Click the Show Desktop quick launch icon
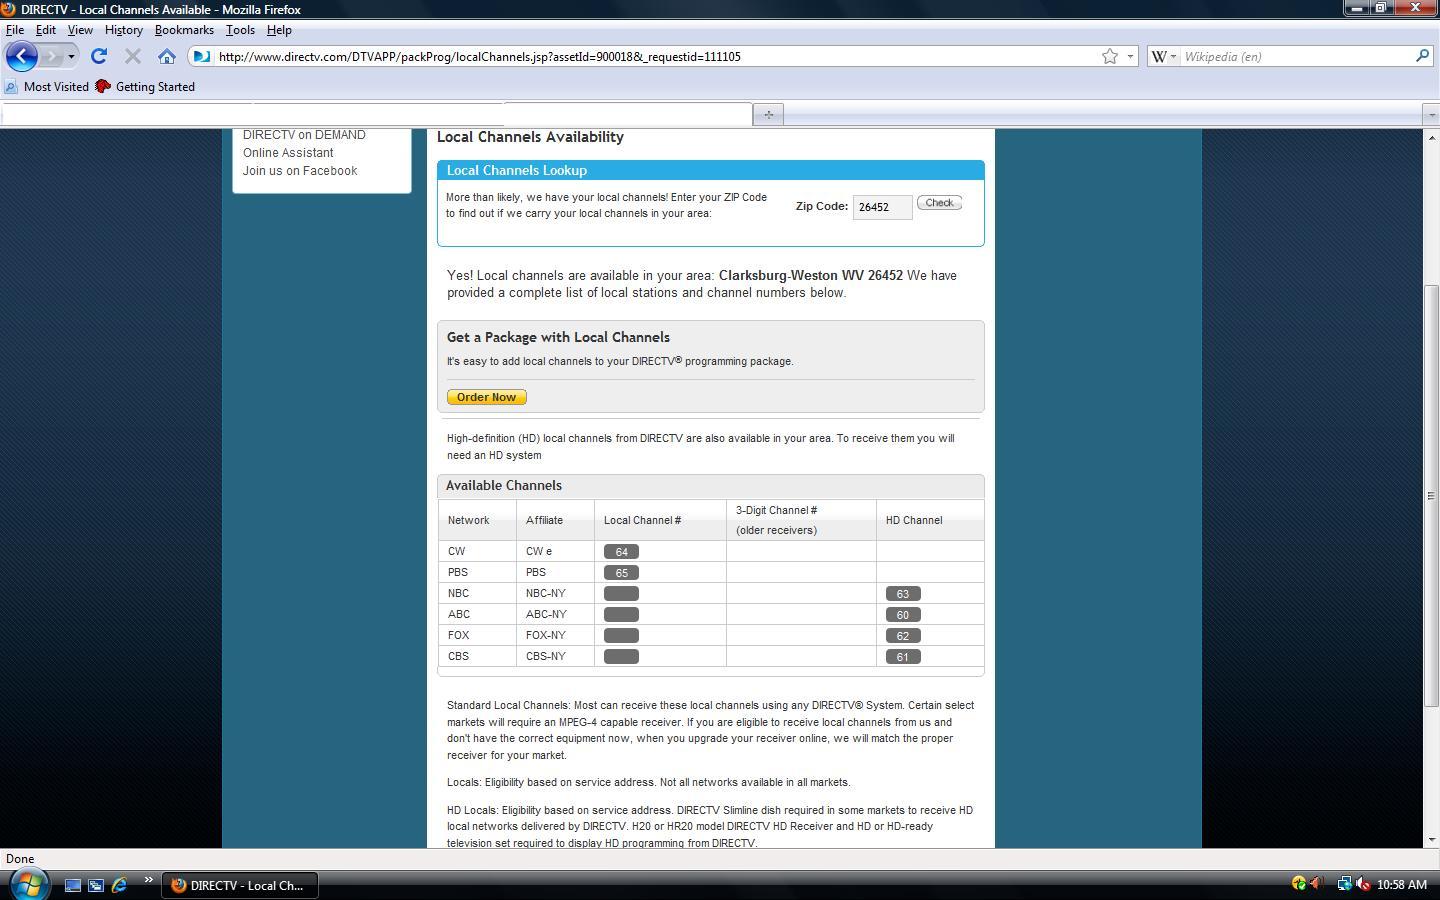This screenshot has height=900, width=1440. click(72, 885)
